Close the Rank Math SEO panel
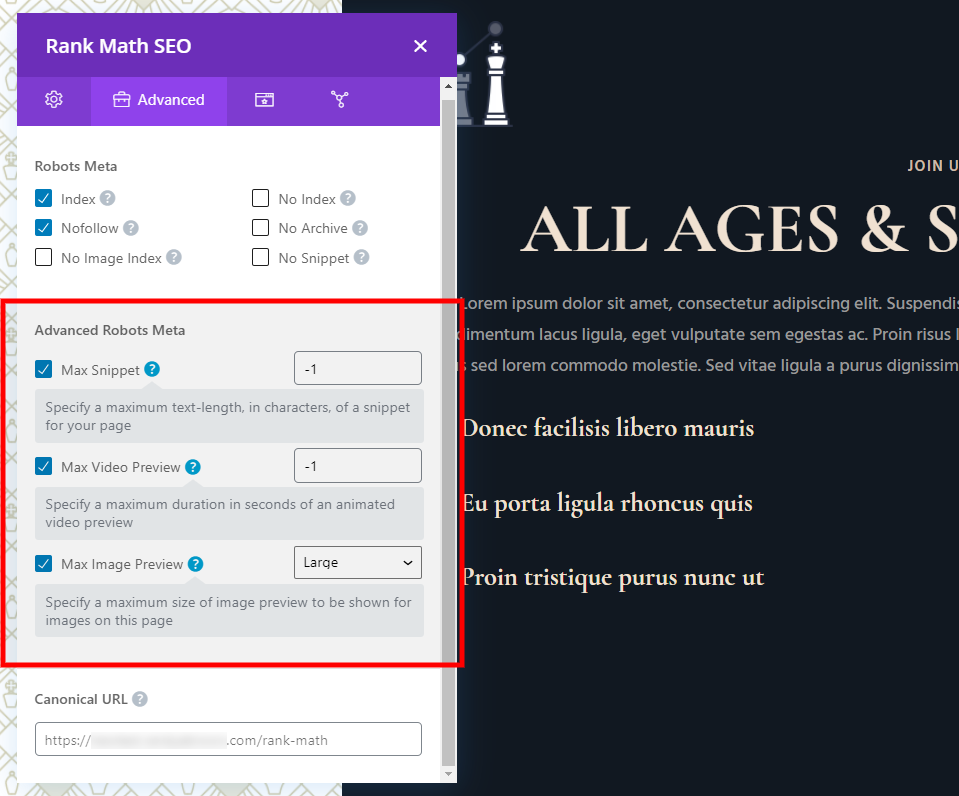Image resolution: width=959 pixels, height=796 pixels. click(x=420, y=46)
